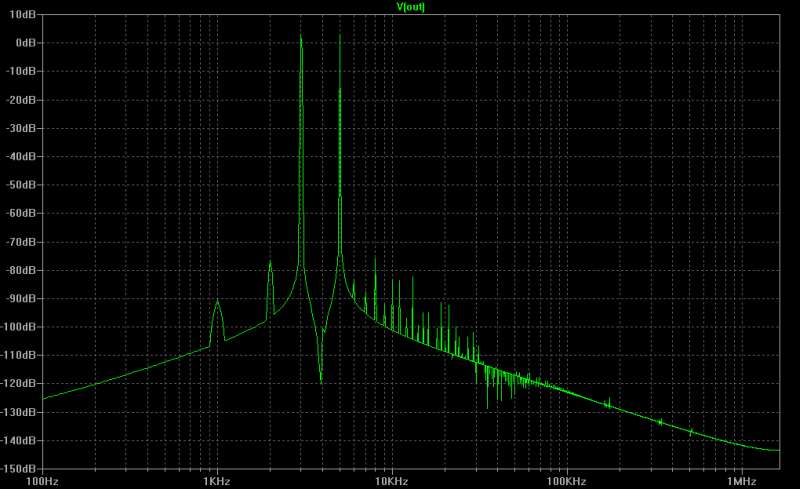The height and width of the screenshot is (489, 800).
Task: Click the V[out] trace label
Action: (x=410, y=6)
